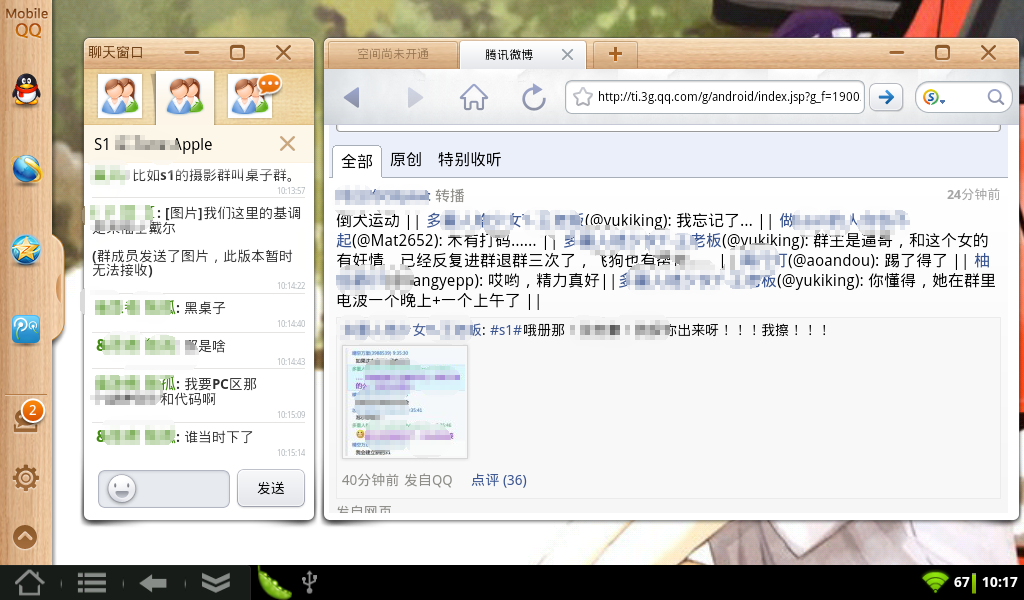Click the 黑桌子 chat message
This screenshot has width=1024, height=600.
coord(204,308)
